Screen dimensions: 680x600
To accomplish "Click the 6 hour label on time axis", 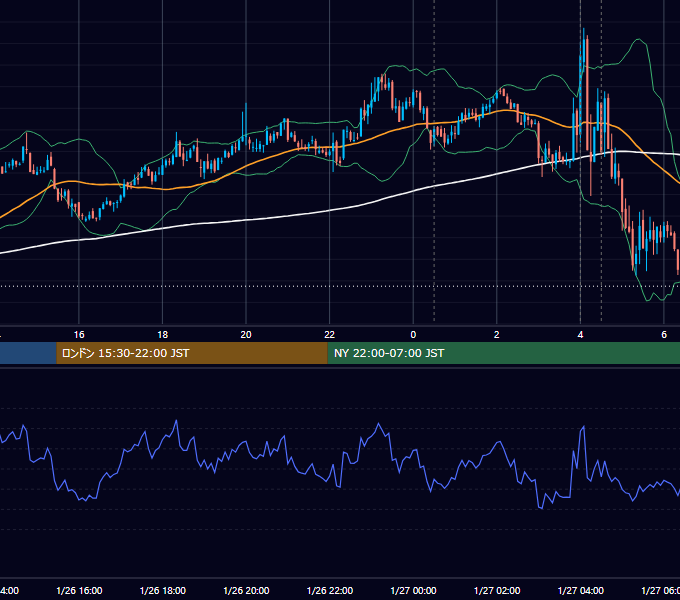I will tap(664, 335).
